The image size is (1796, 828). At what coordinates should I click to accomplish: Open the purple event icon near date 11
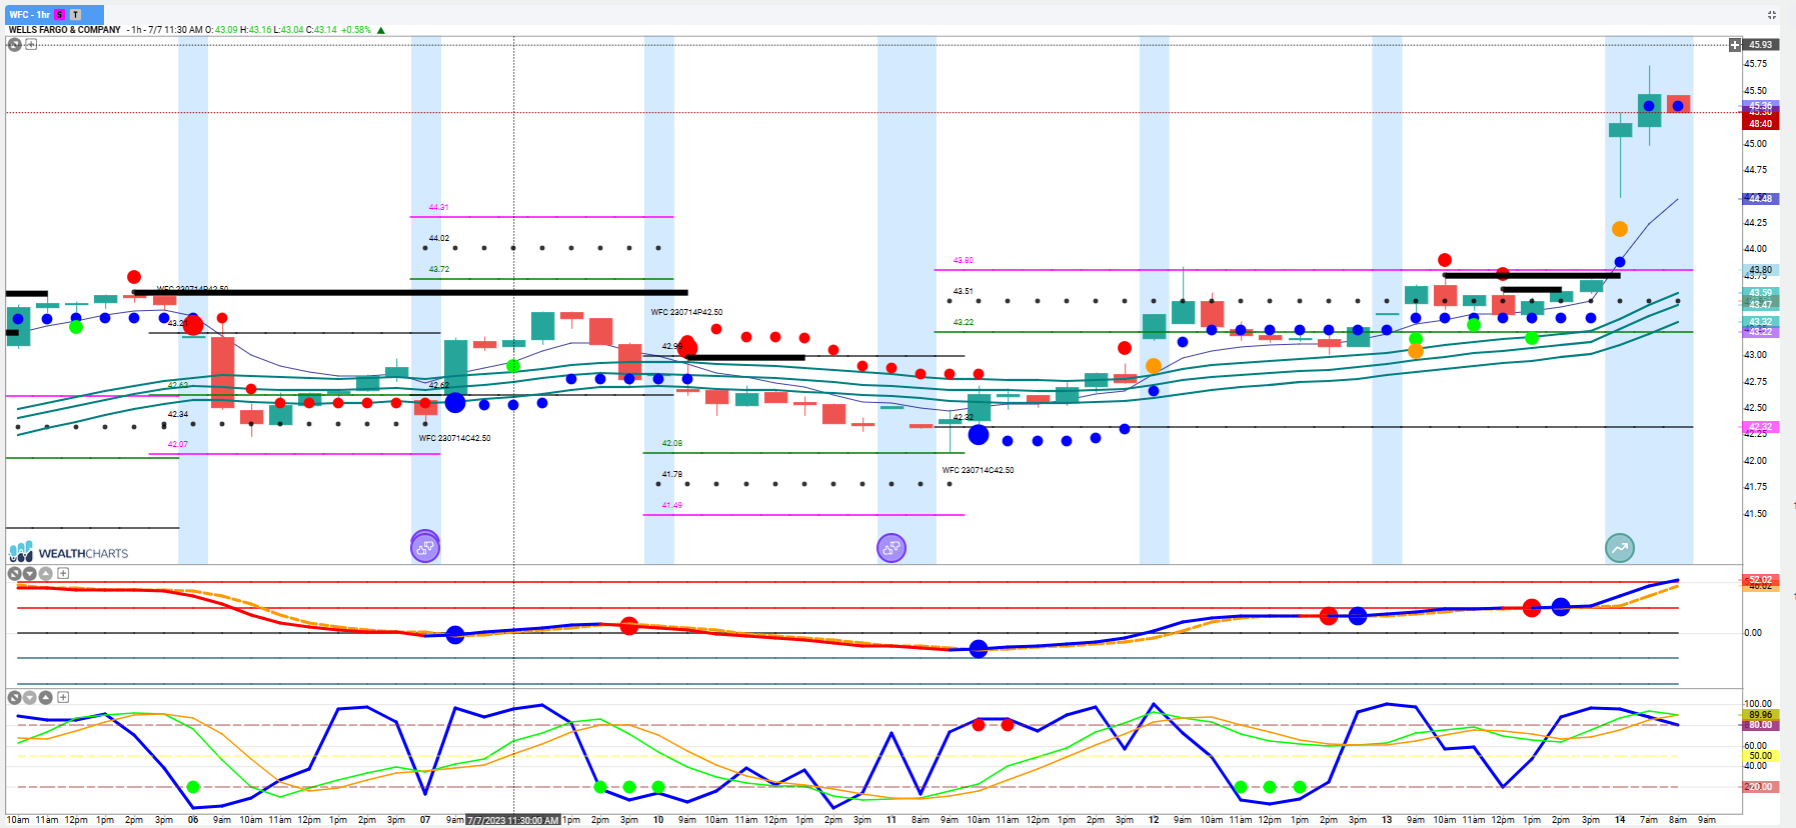[x=891, y=547]
